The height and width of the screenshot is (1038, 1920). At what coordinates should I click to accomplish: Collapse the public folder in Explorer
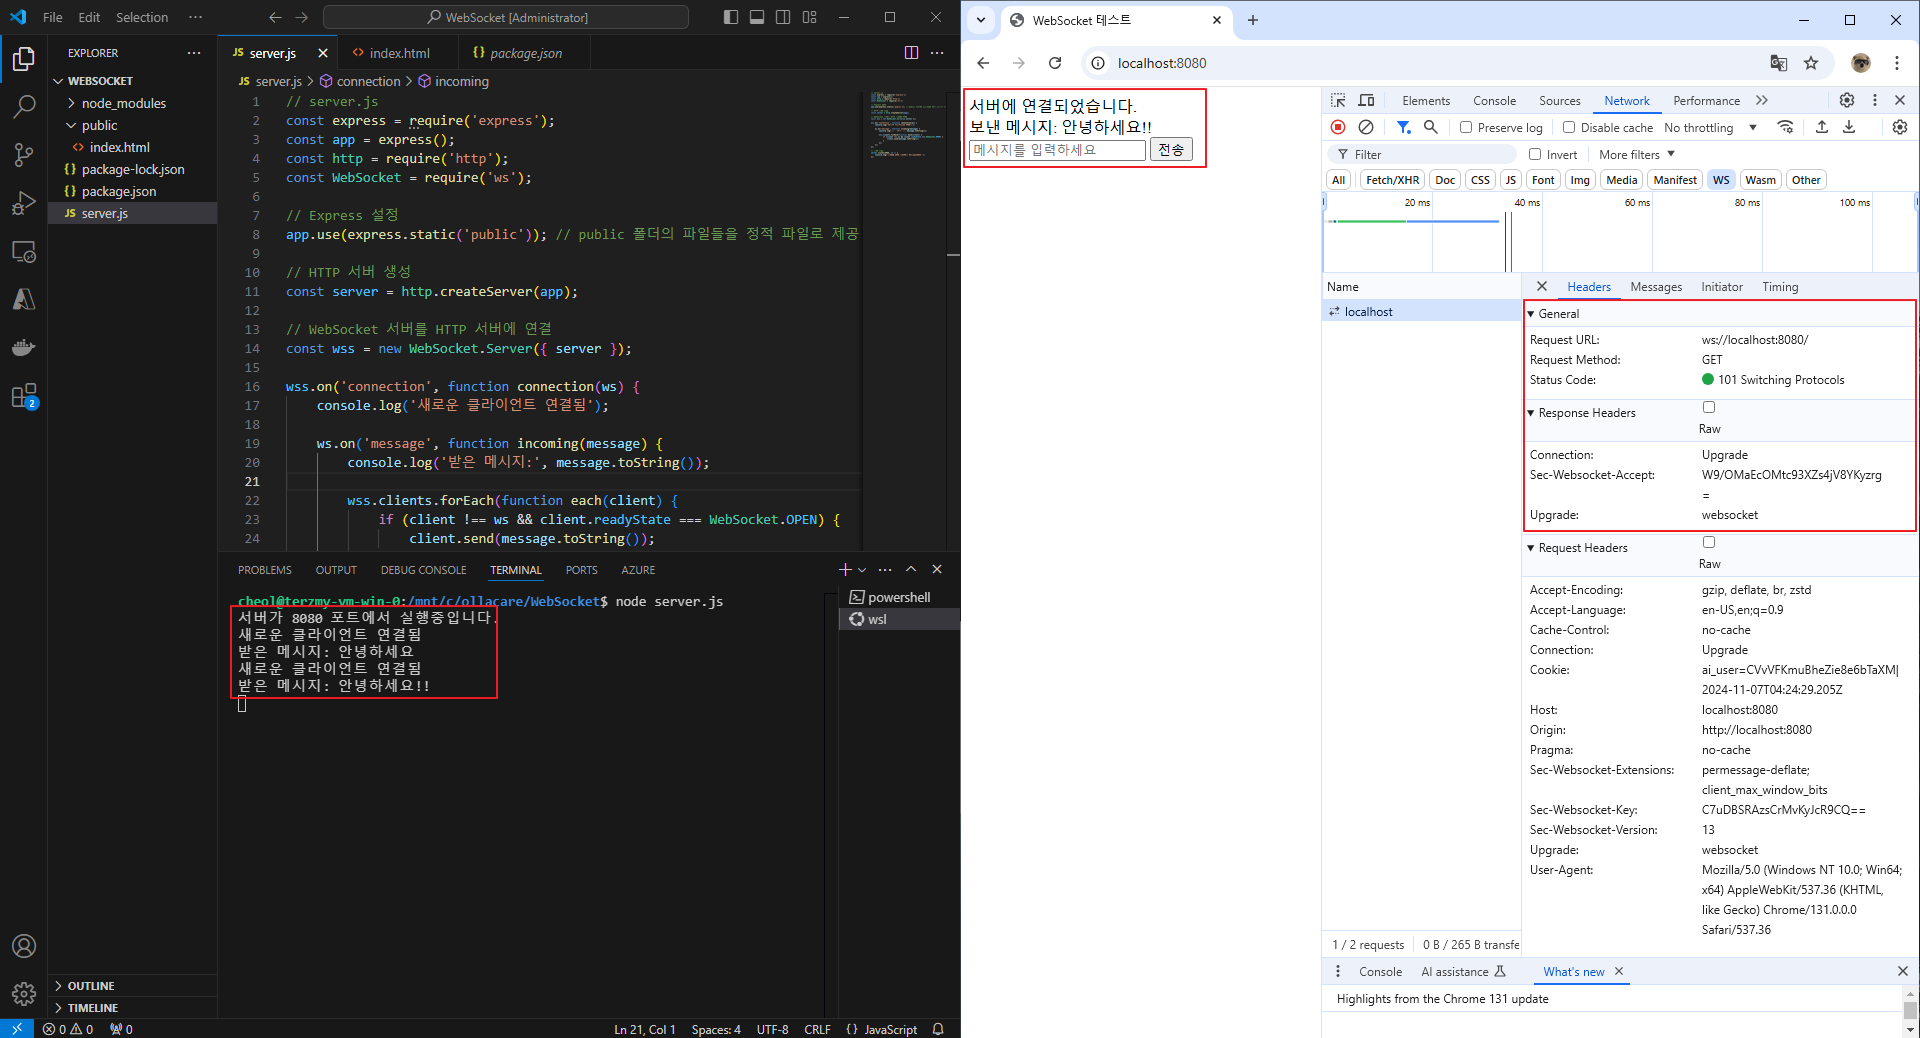point(99,125)
